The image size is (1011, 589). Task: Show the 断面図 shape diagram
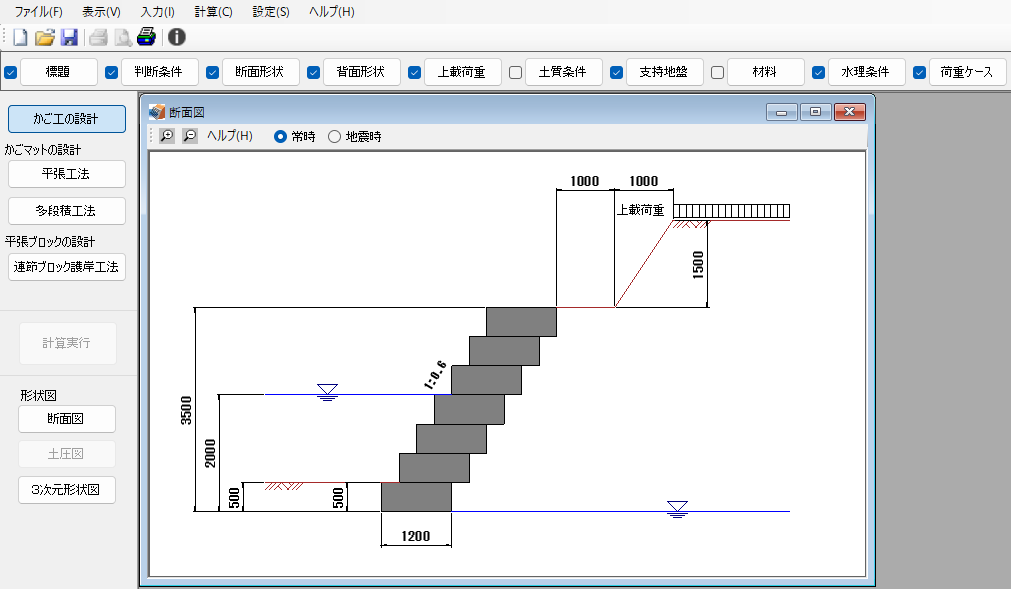[67, 419]
